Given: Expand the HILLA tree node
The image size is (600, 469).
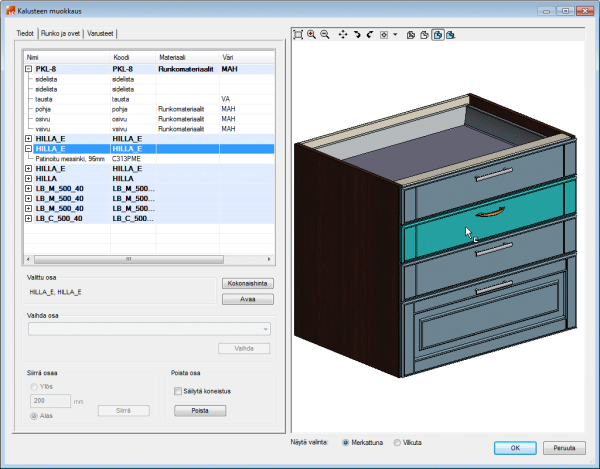Looking at the screenshot, I should (x=27, y=178).
